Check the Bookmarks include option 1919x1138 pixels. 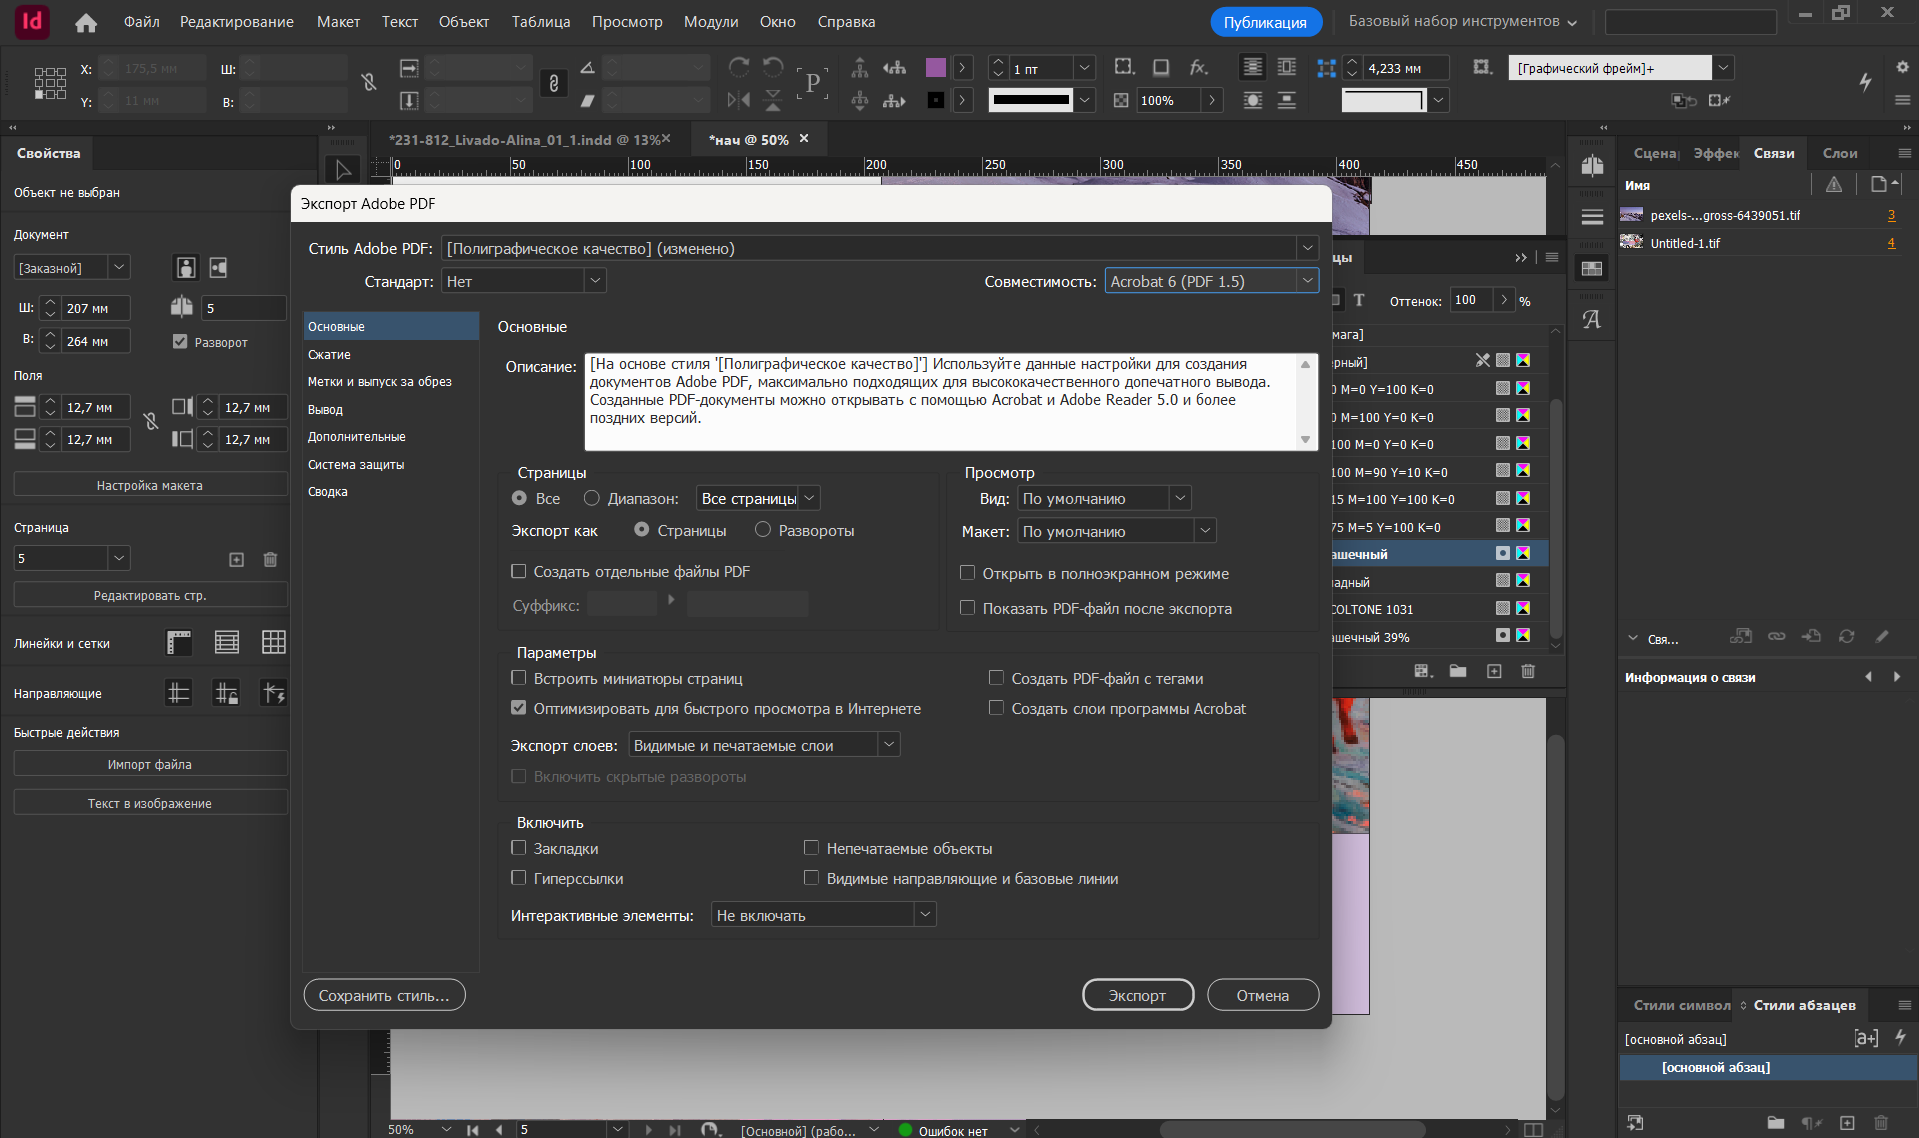[x=519, y=848]
